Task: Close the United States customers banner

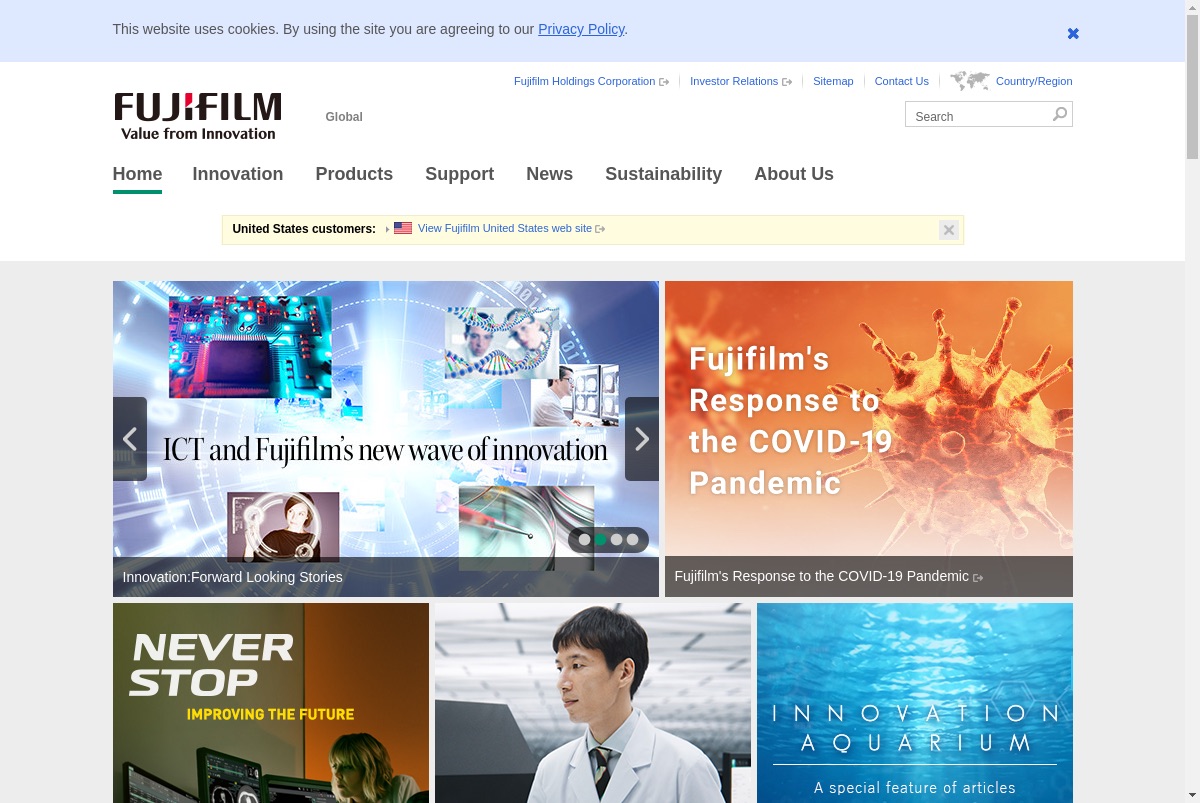Action: pyautogui.click(x=949, y=230)
